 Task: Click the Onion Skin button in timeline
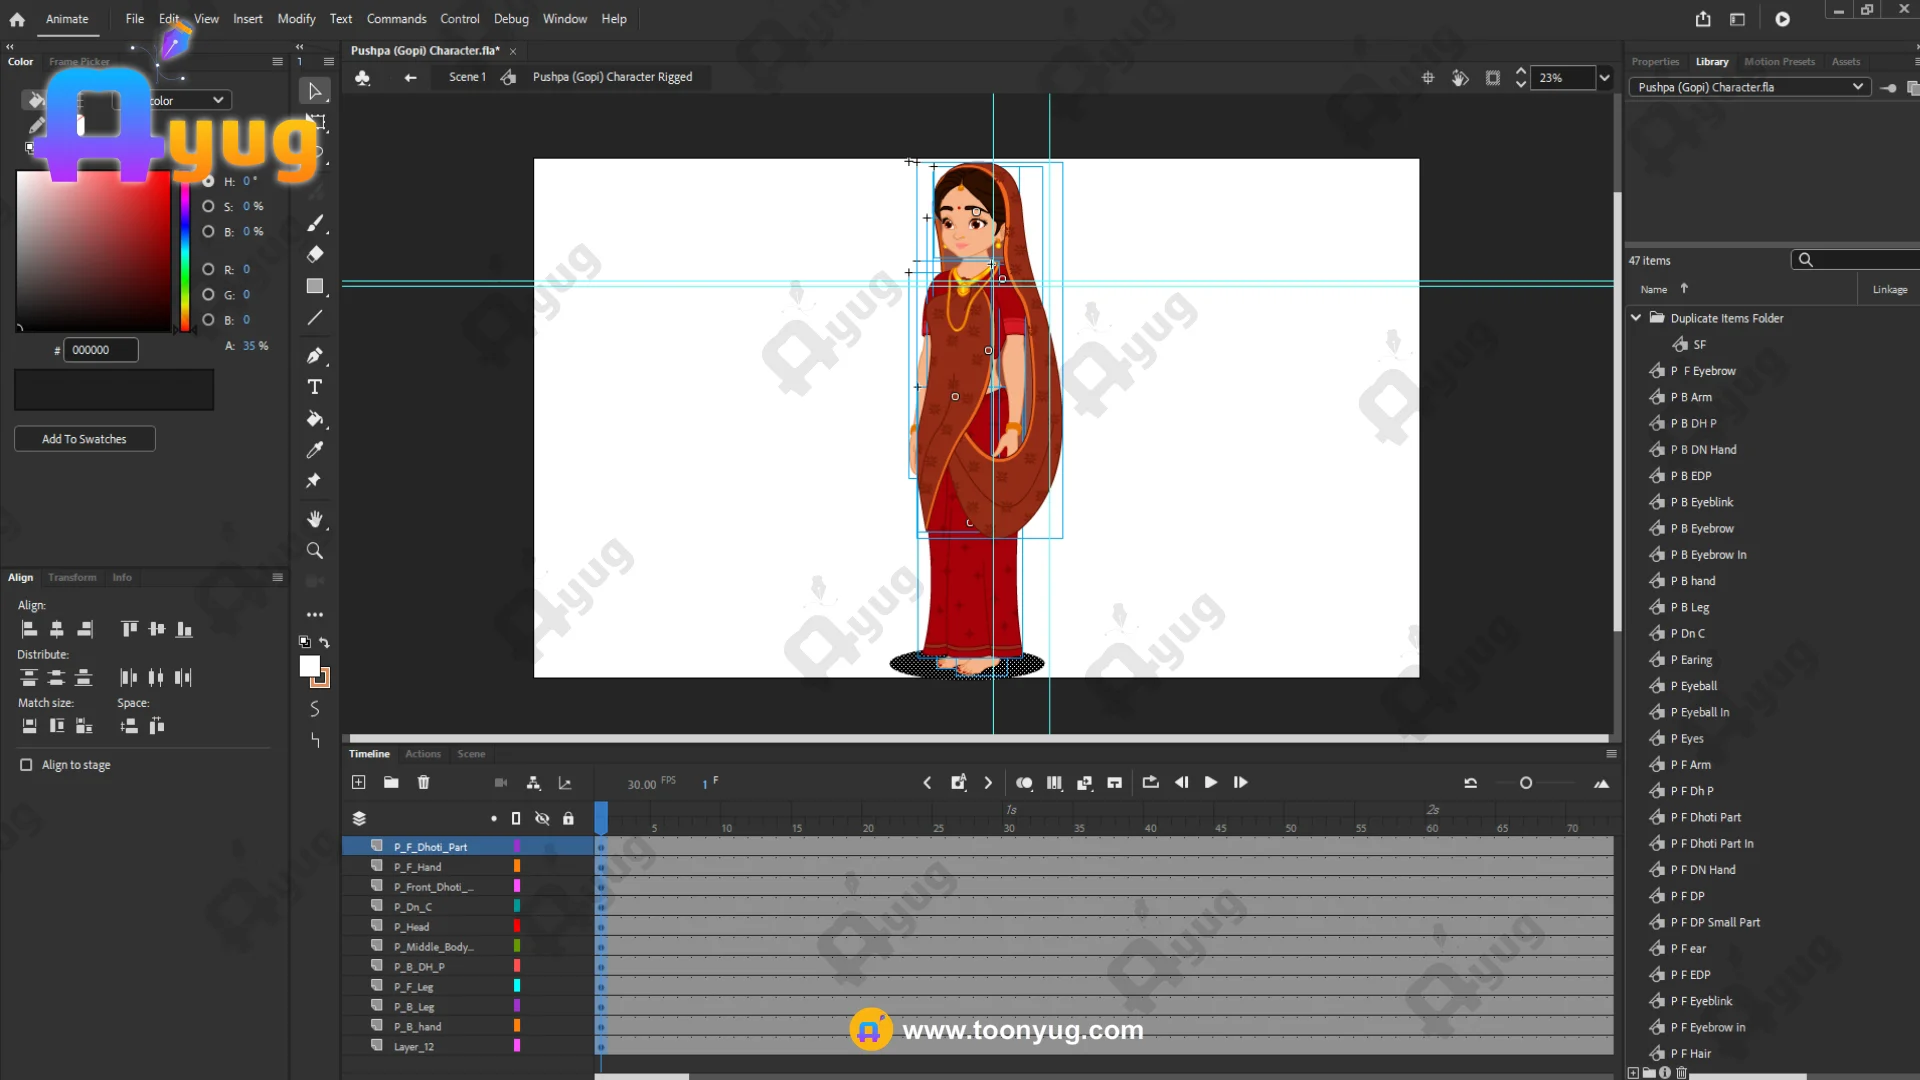1024,783
